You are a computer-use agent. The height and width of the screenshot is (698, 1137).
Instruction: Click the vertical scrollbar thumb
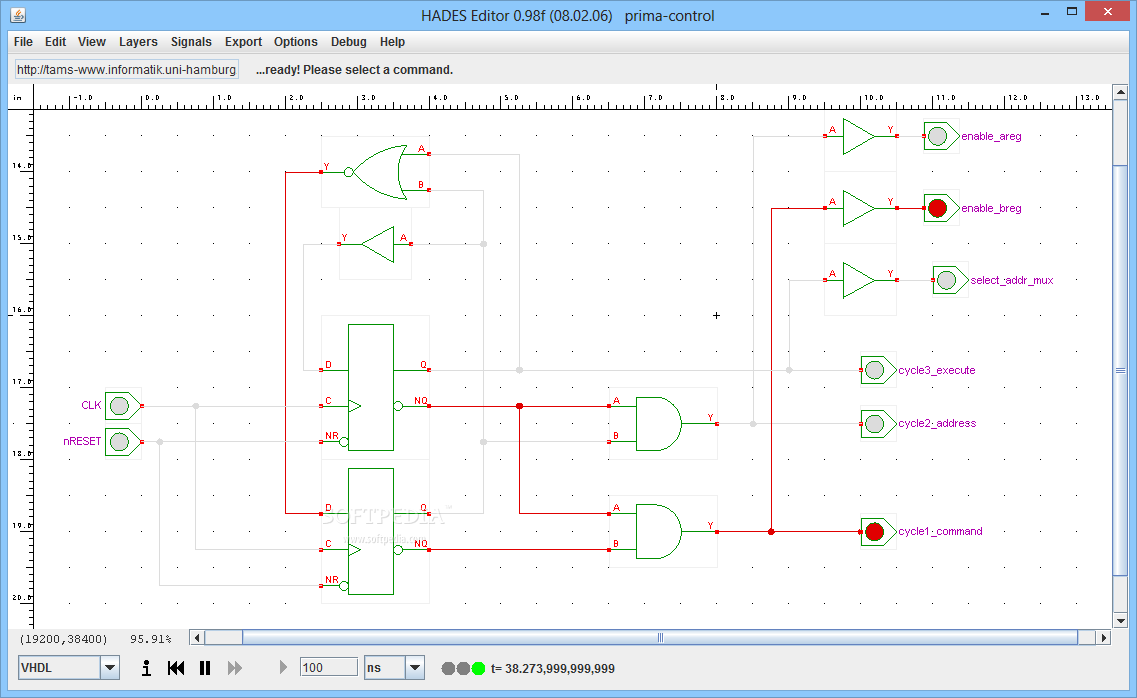pyautogui.click(x=1120, y=370)
